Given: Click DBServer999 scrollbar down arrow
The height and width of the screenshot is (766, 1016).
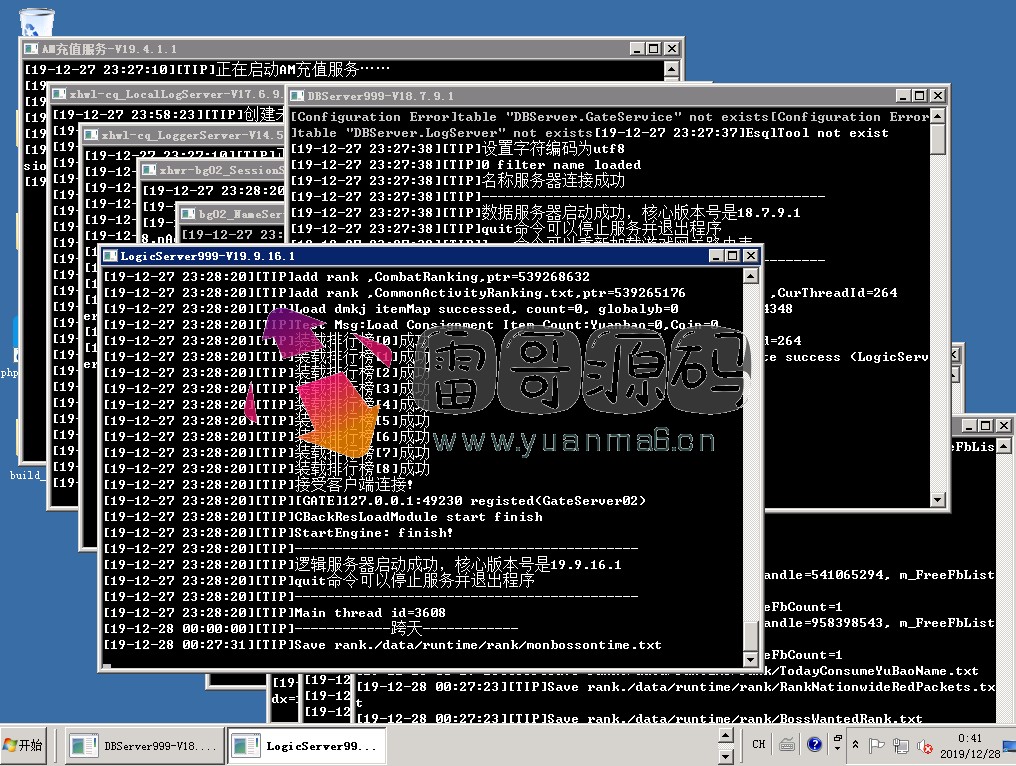Looking at the screenshot, I should click(x=938, y=499).
